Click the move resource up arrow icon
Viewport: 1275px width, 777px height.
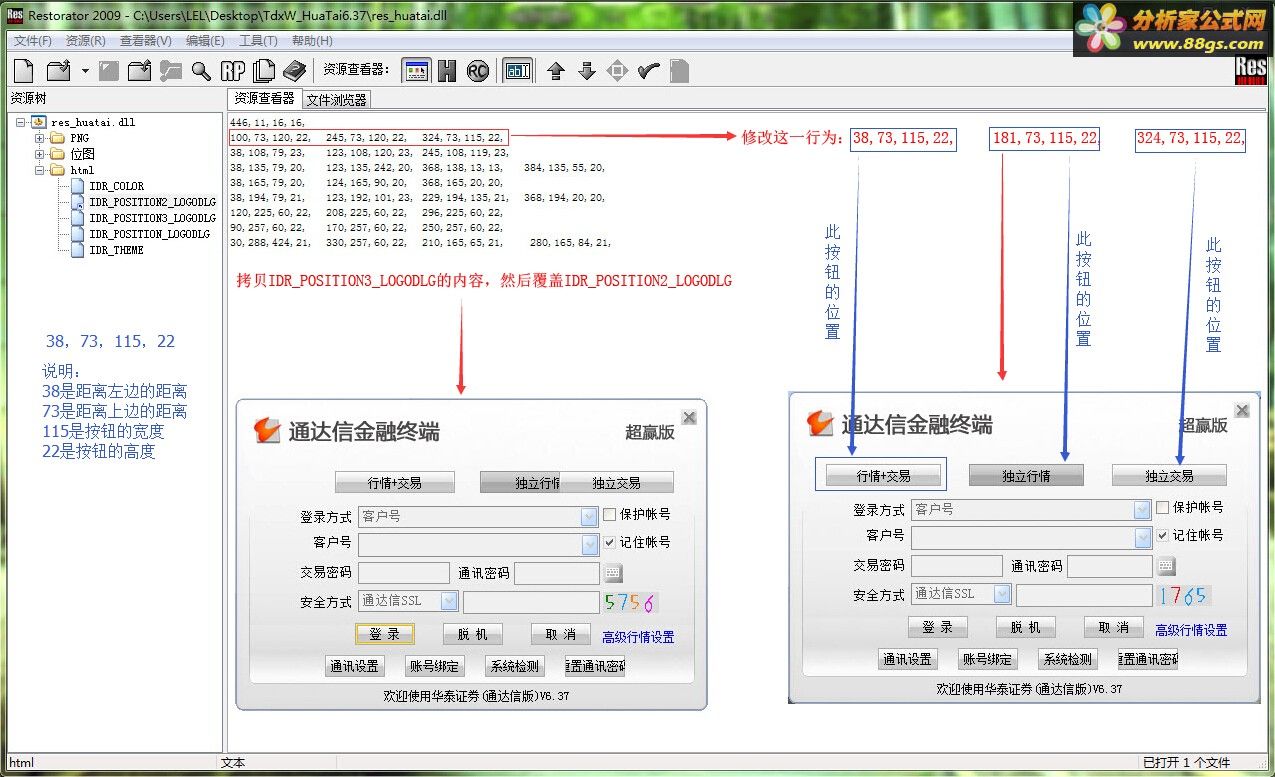556,71
